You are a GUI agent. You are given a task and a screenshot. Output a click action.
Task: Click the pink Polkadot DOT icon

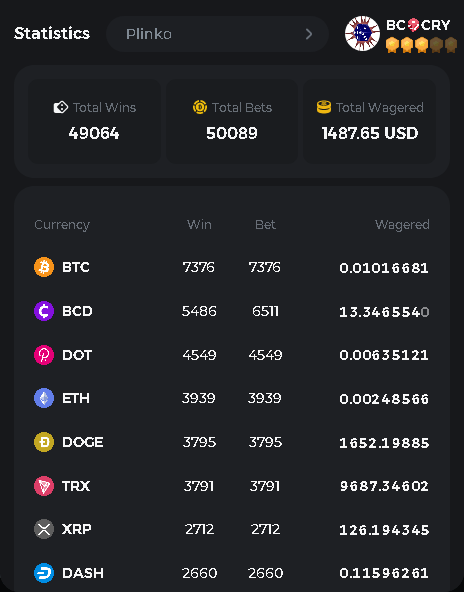click(44, 355)
